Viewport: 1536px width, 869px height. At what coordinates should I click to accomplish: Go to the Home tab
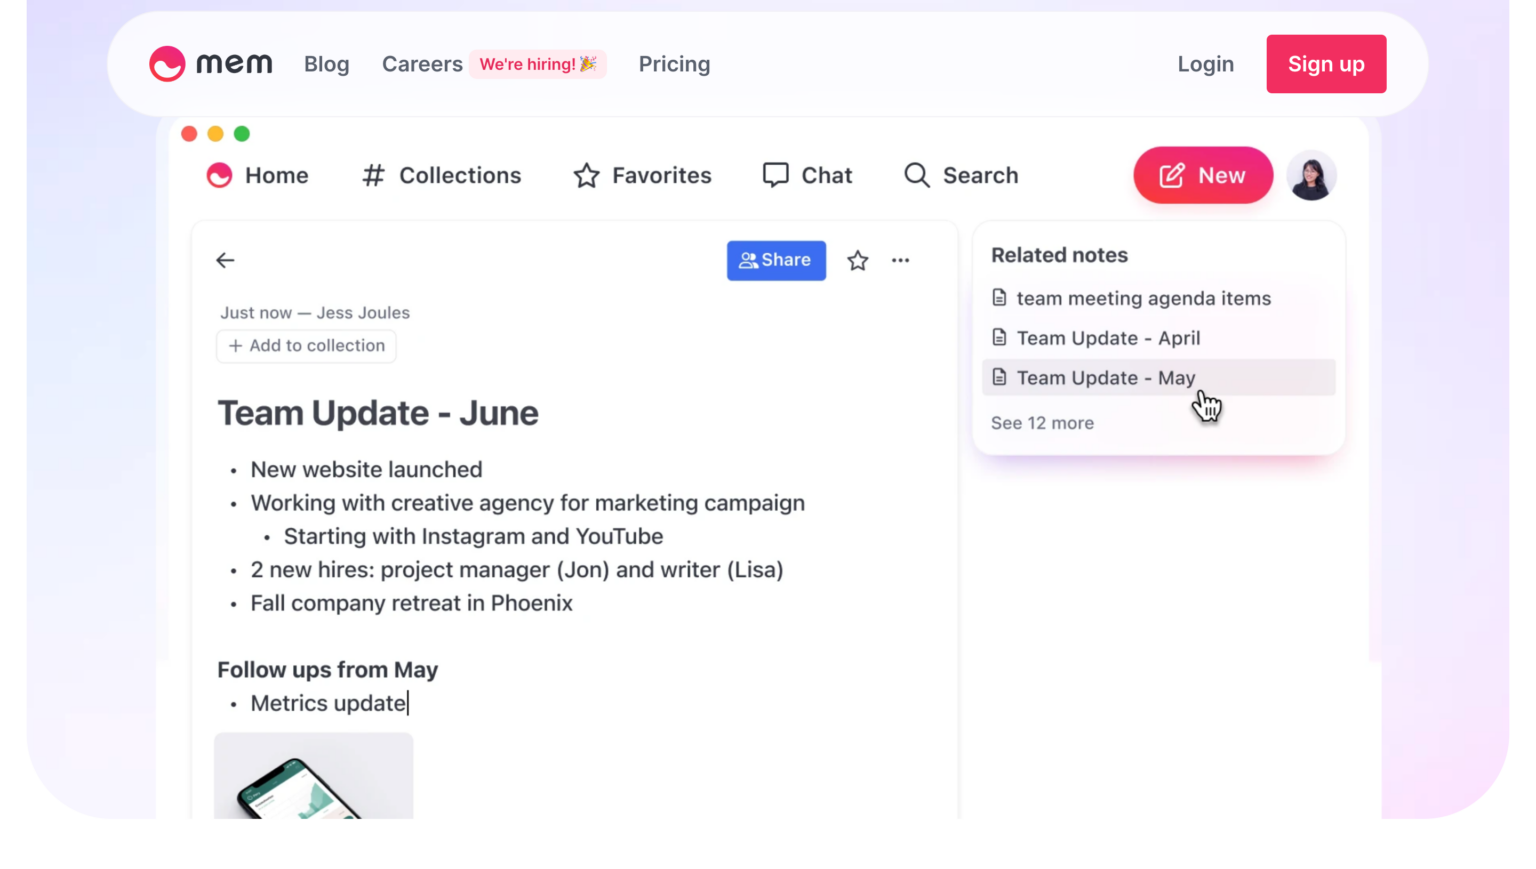pos(258,175)
